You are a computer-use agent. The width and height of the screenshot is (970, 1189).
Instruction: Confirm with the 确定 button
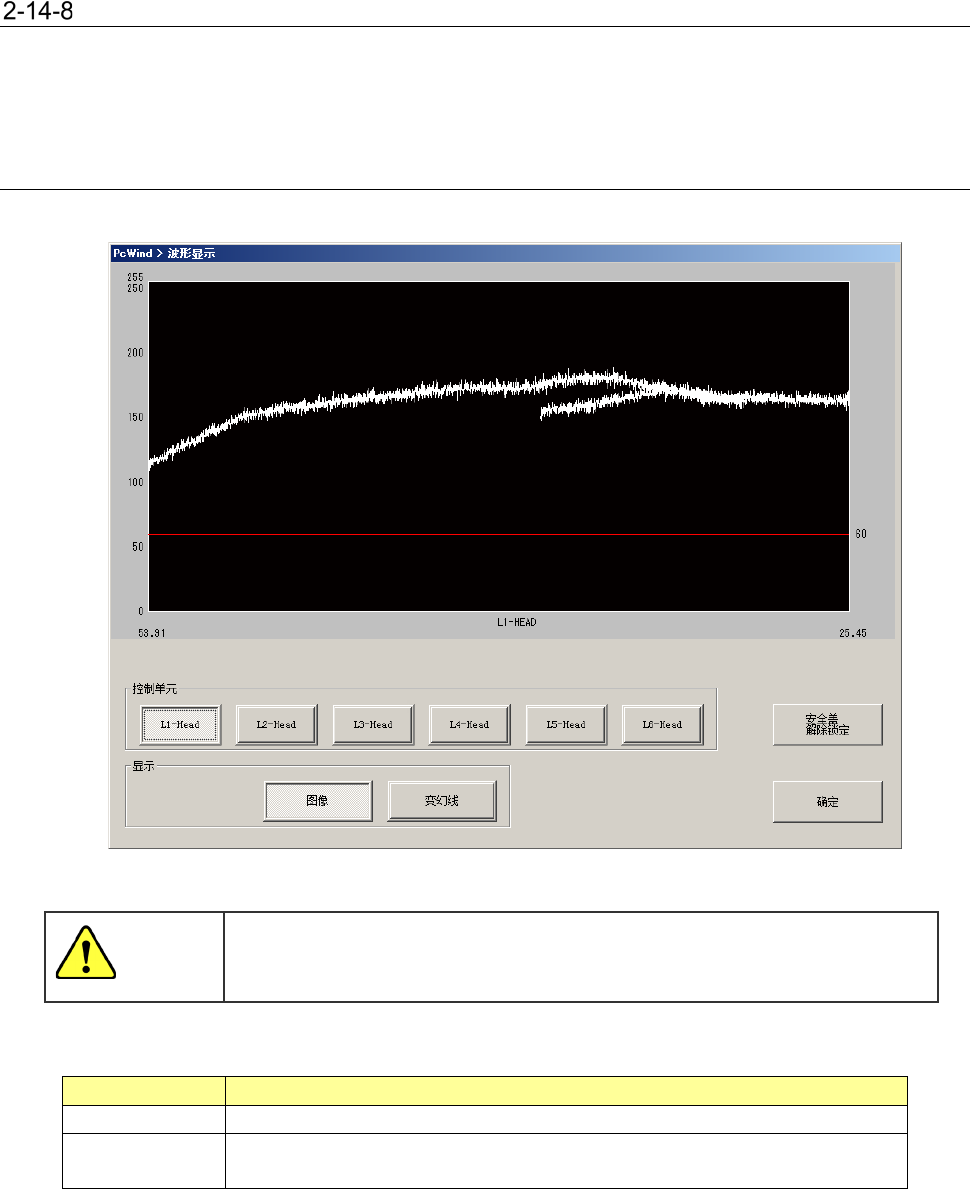827,802
